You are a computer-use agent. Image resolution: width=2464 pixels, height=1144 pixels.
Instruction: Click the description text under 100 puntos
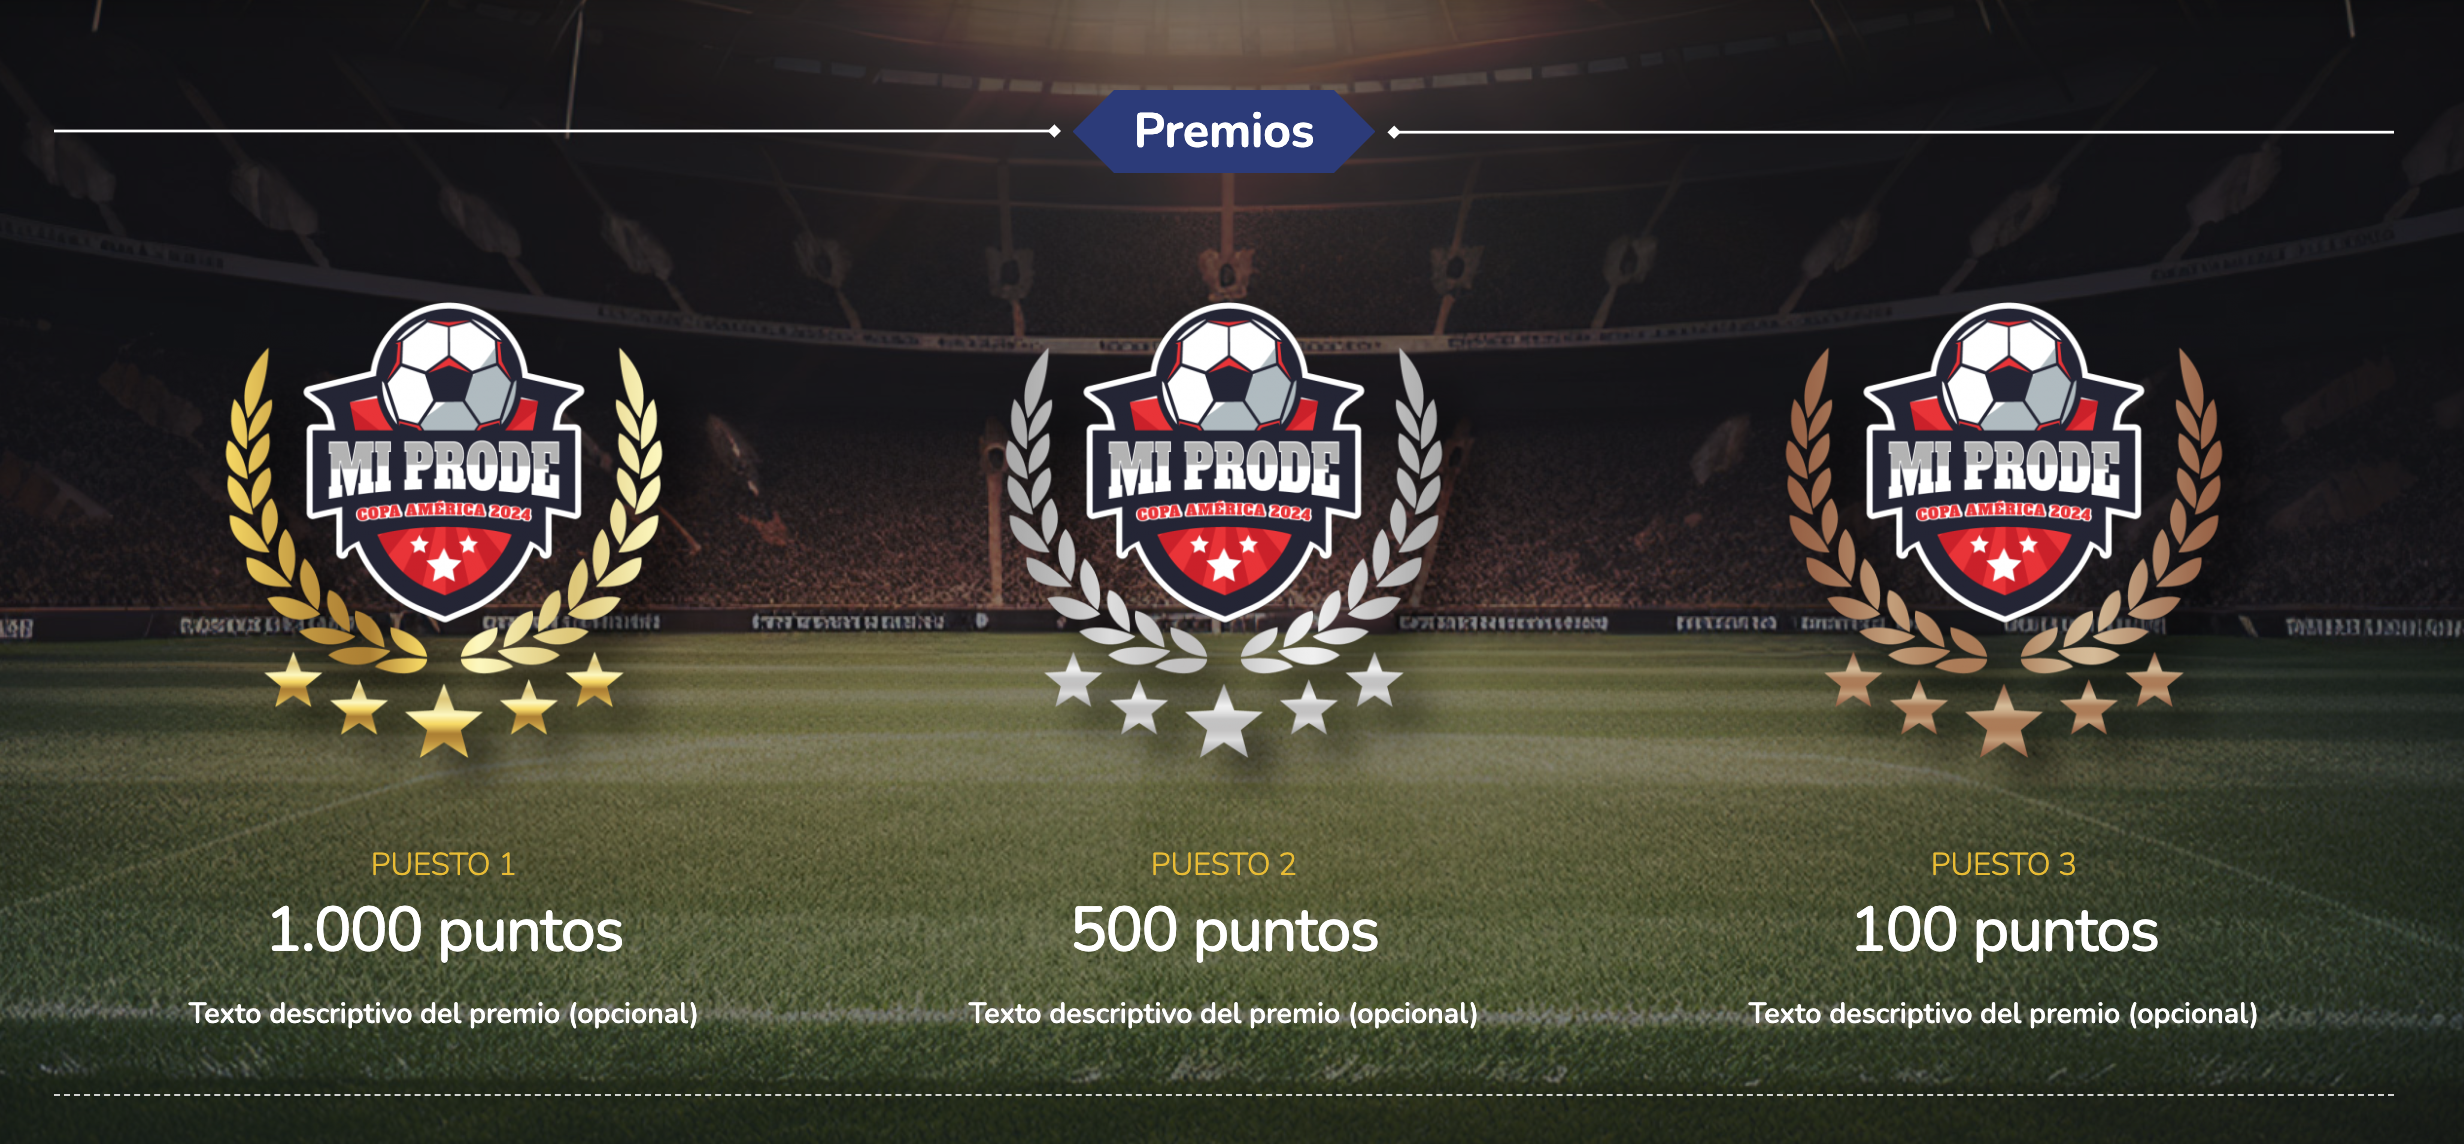point(2003,1014)
